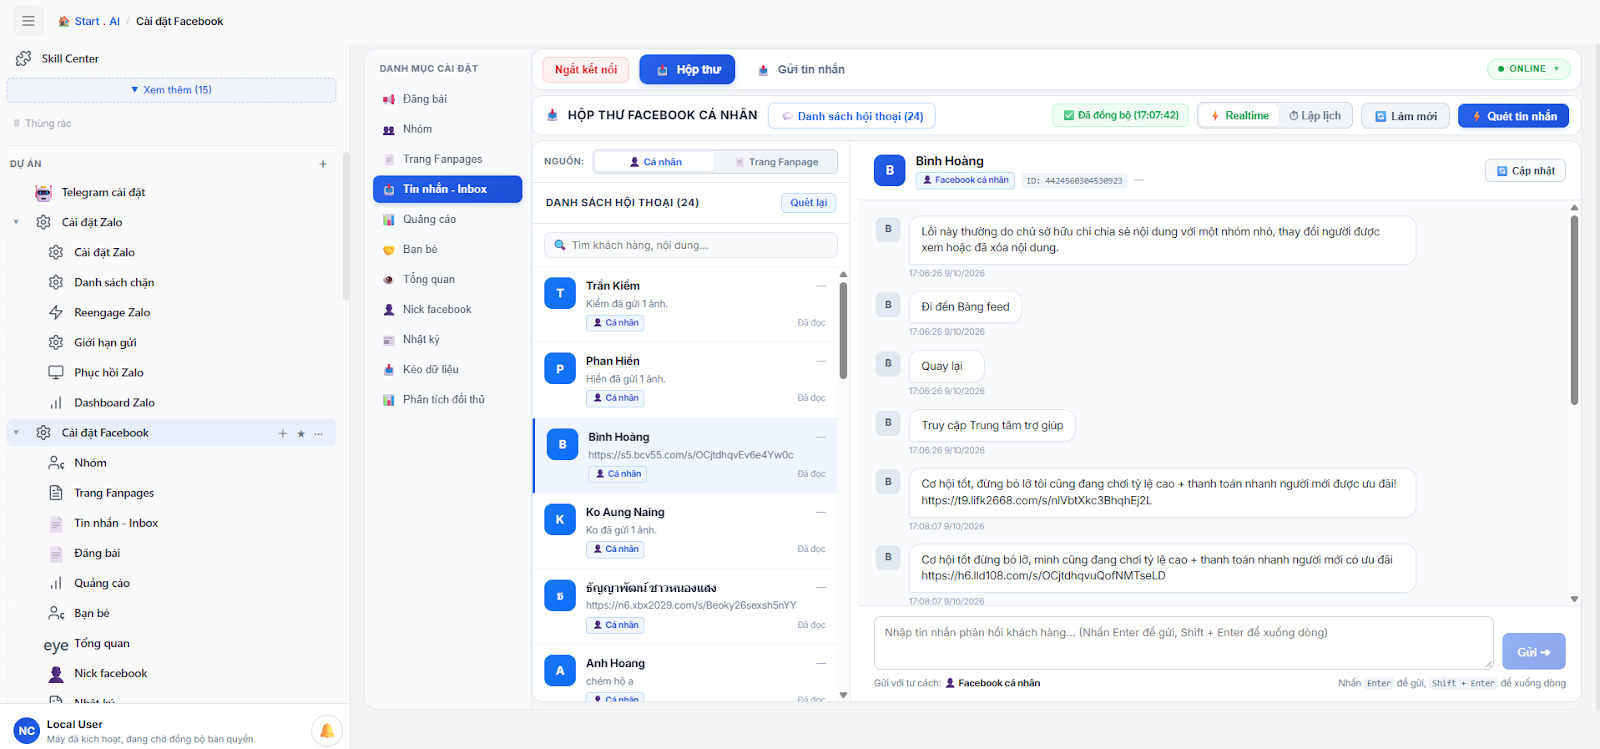
Task: Open the Lập lịch schedule button
Action: (1316, 116)
